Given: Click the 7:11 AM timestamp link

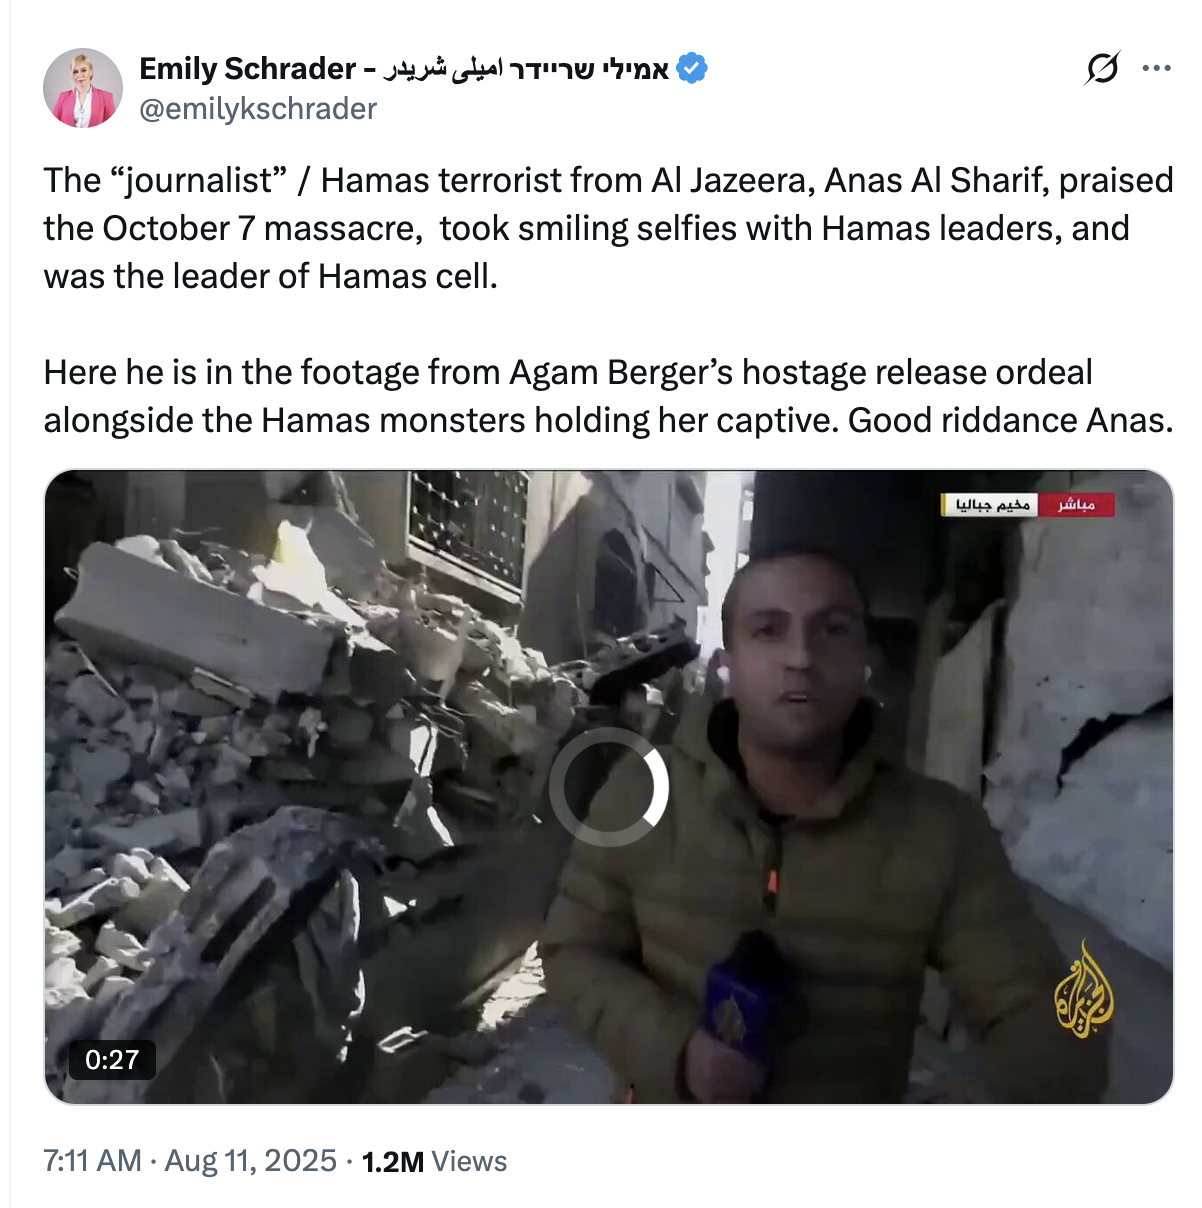Looking at the screenshot, I should point(92,1161).
